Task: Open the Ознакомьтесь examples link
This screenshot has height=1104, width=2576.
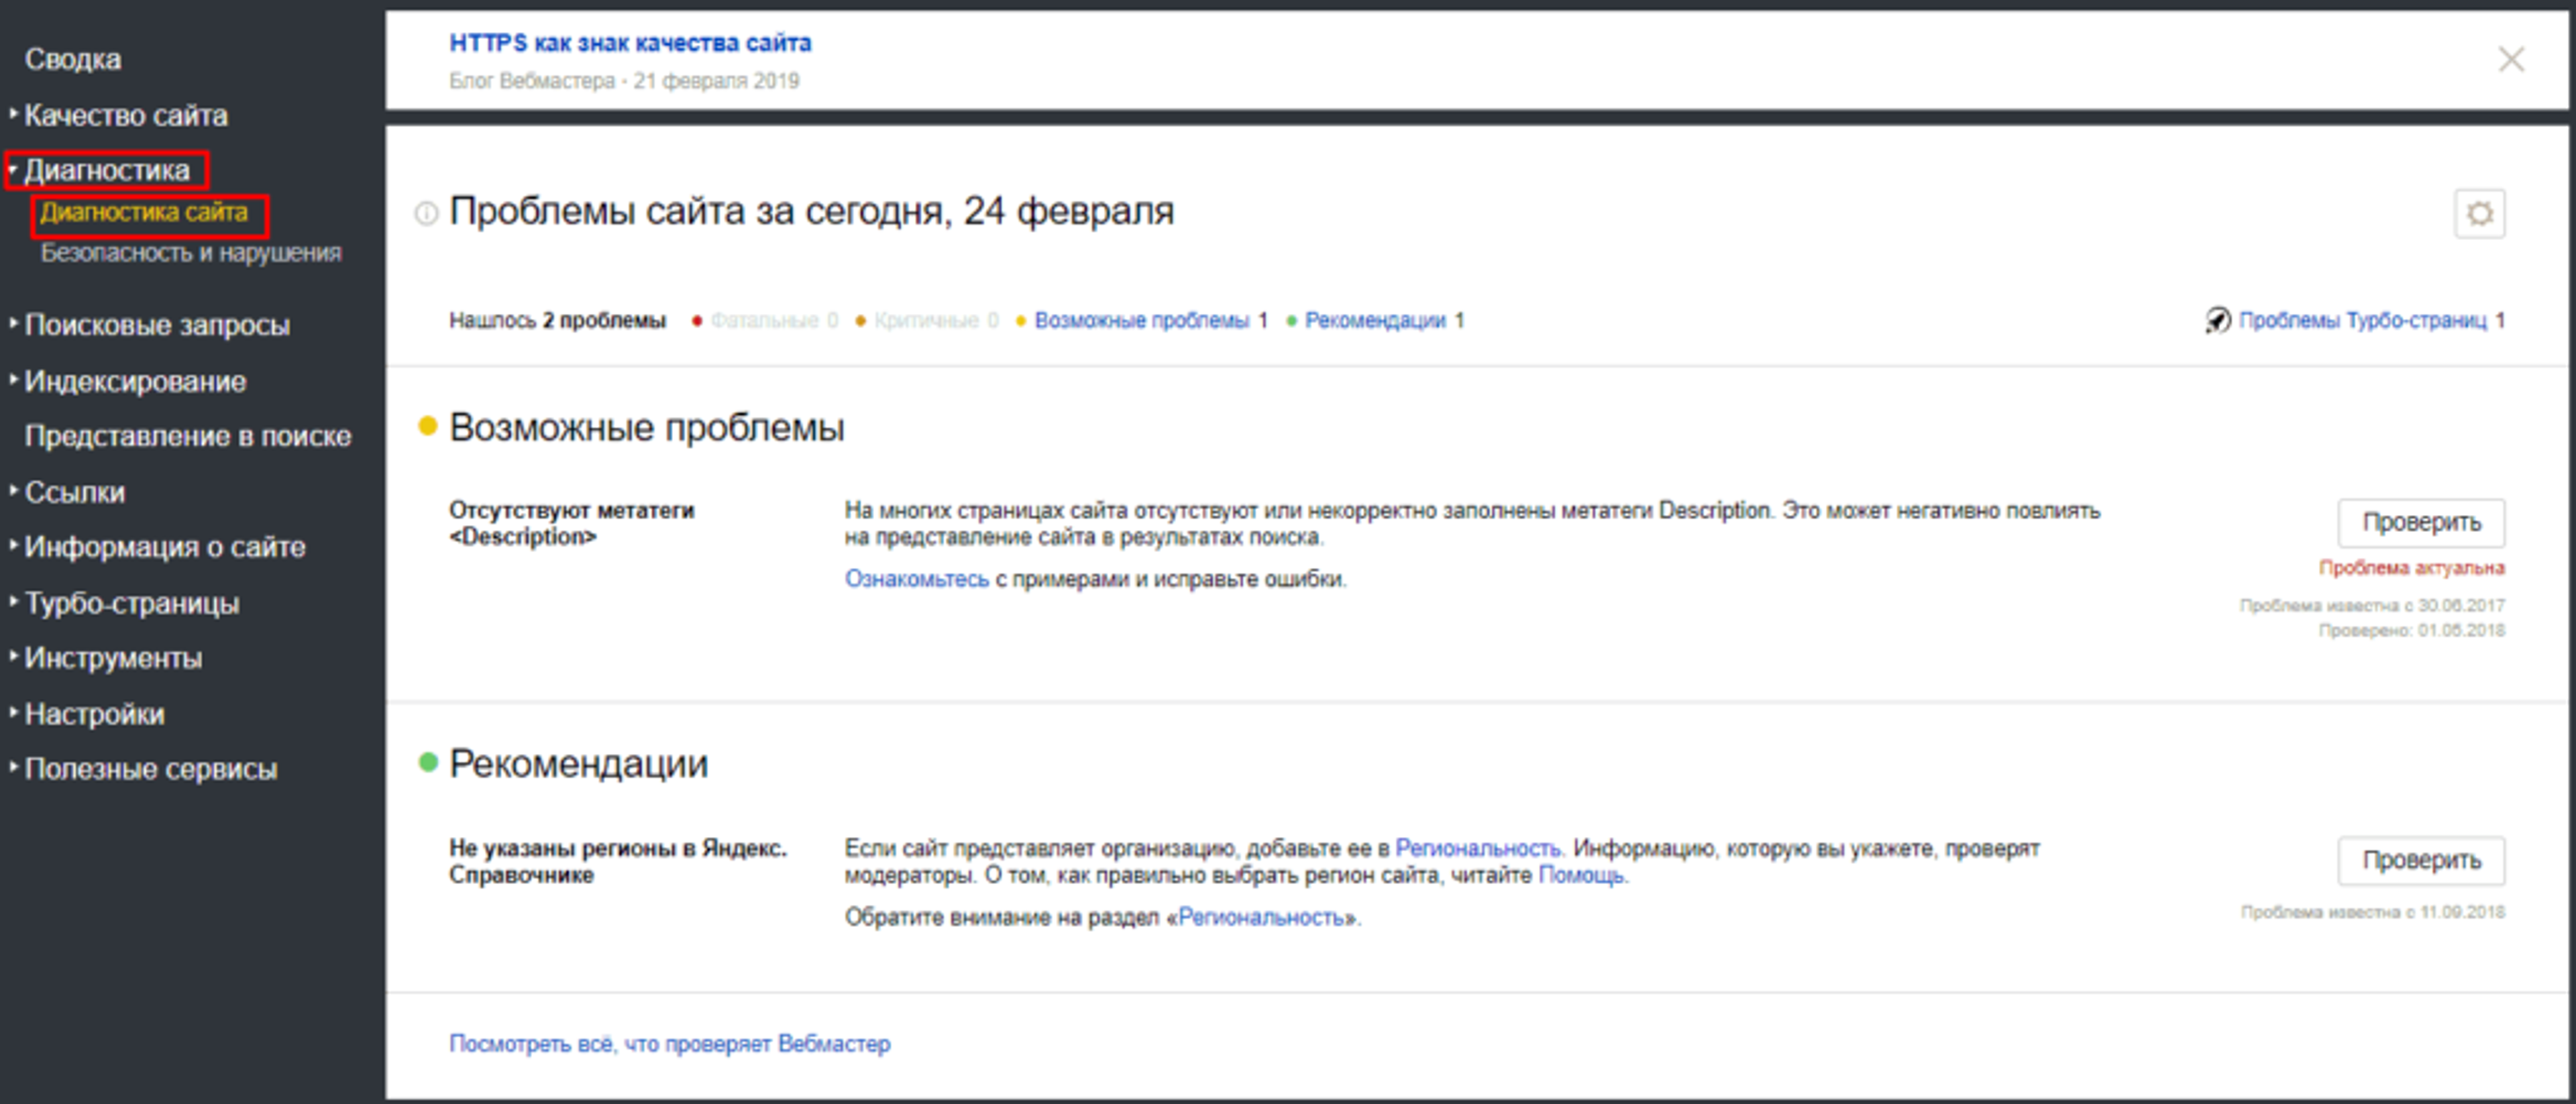Action: [x=916, y=579]
